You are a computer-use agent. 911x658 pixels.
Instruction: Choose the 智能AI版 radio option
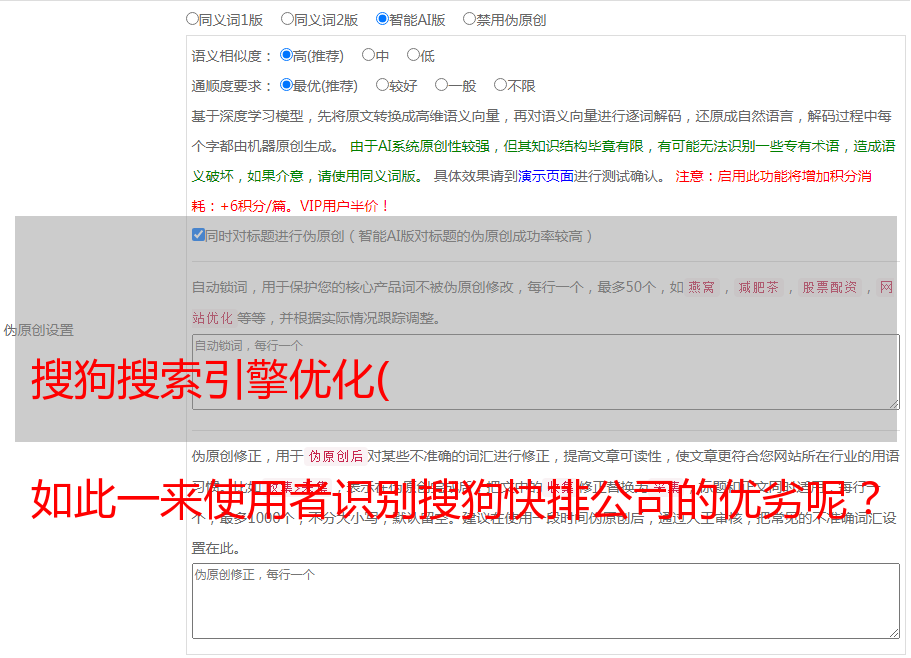(x=382, y=19)
